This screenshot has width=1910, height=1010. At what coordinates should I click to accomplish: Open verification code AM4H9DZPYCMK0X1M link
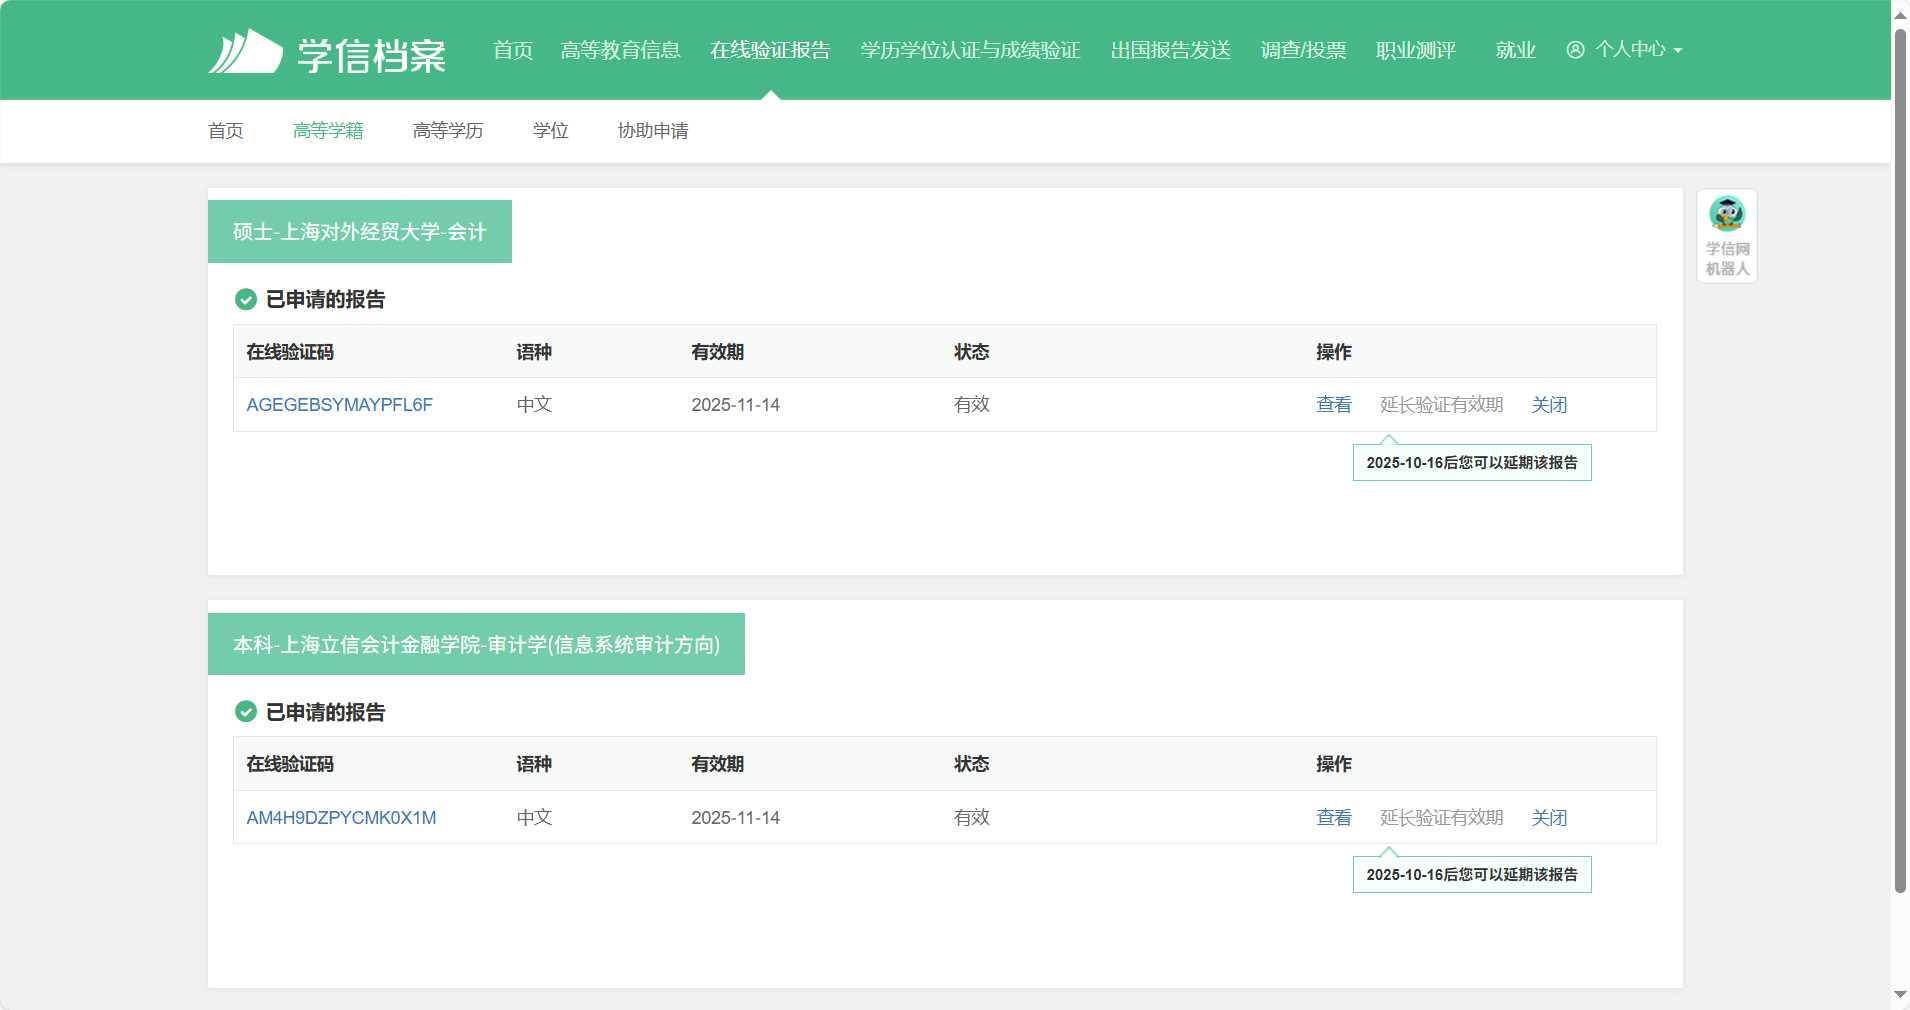[x=341, y=818]
